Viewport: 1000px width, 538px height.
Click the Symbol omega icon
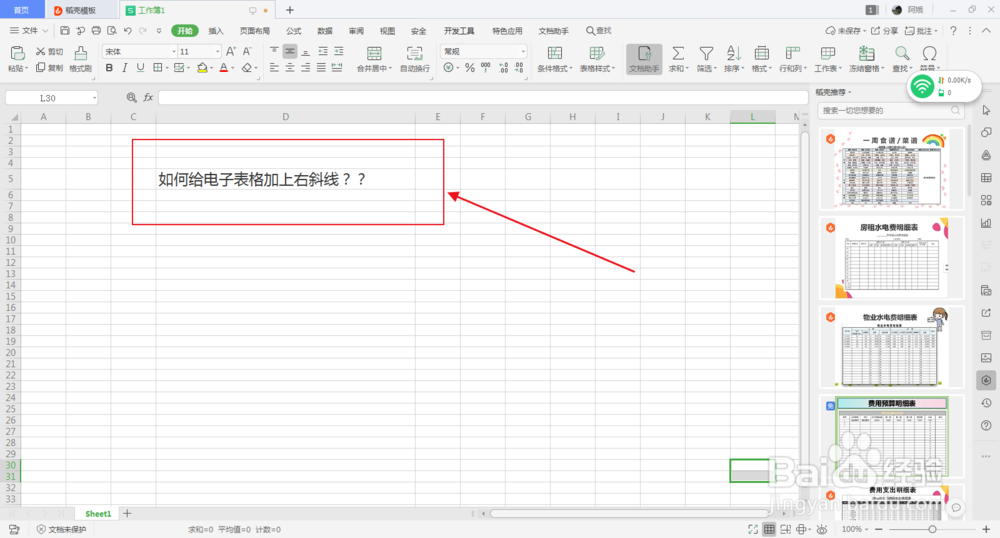pyautogui.click(x=929, y=54)
